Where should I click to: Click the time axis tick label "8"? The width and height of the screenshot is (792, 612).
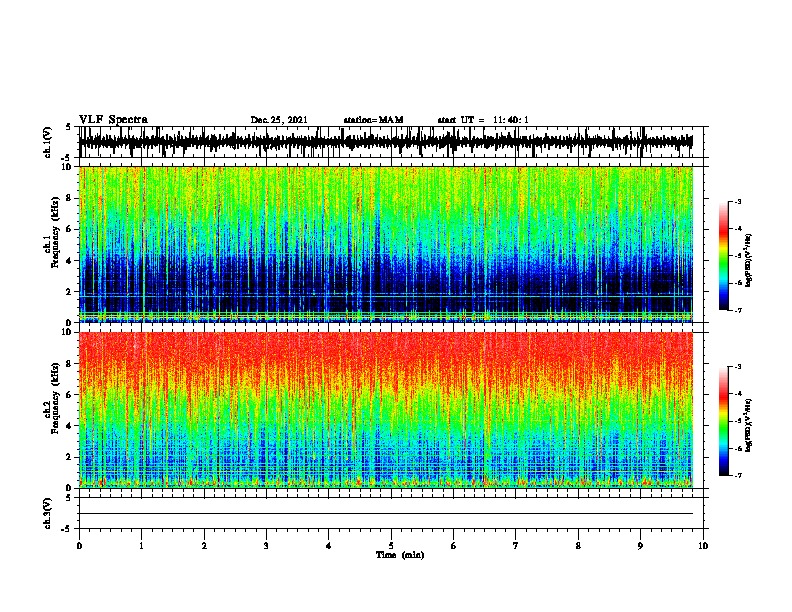[578, 546]
